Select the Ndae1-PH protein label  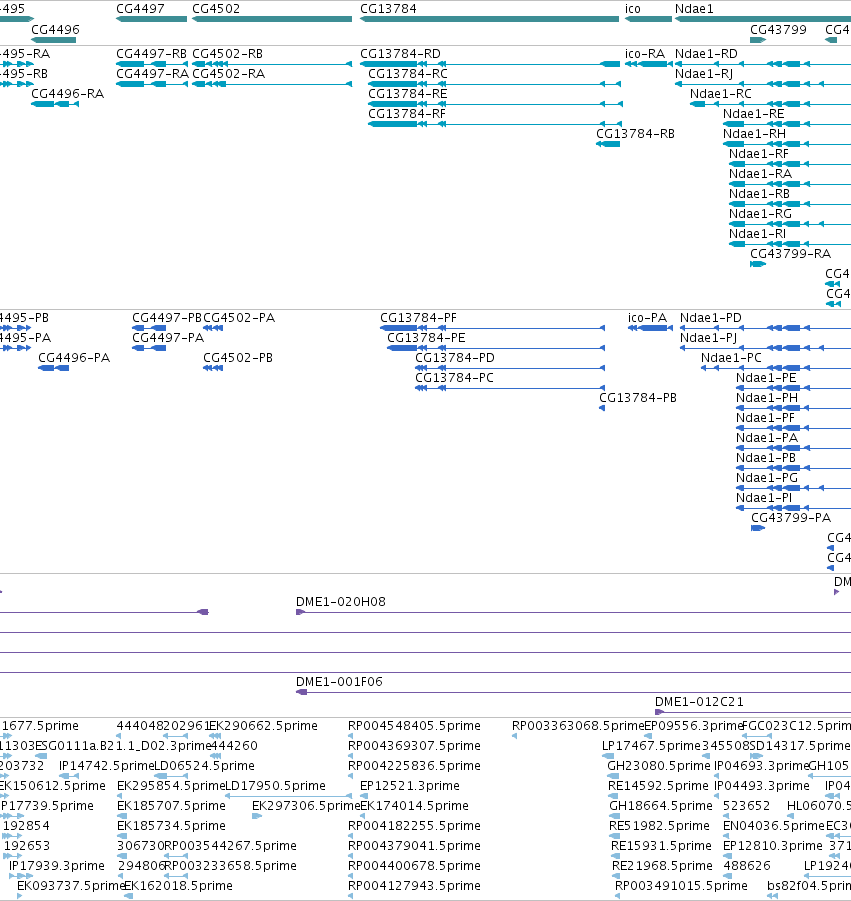tap(767, 398)
